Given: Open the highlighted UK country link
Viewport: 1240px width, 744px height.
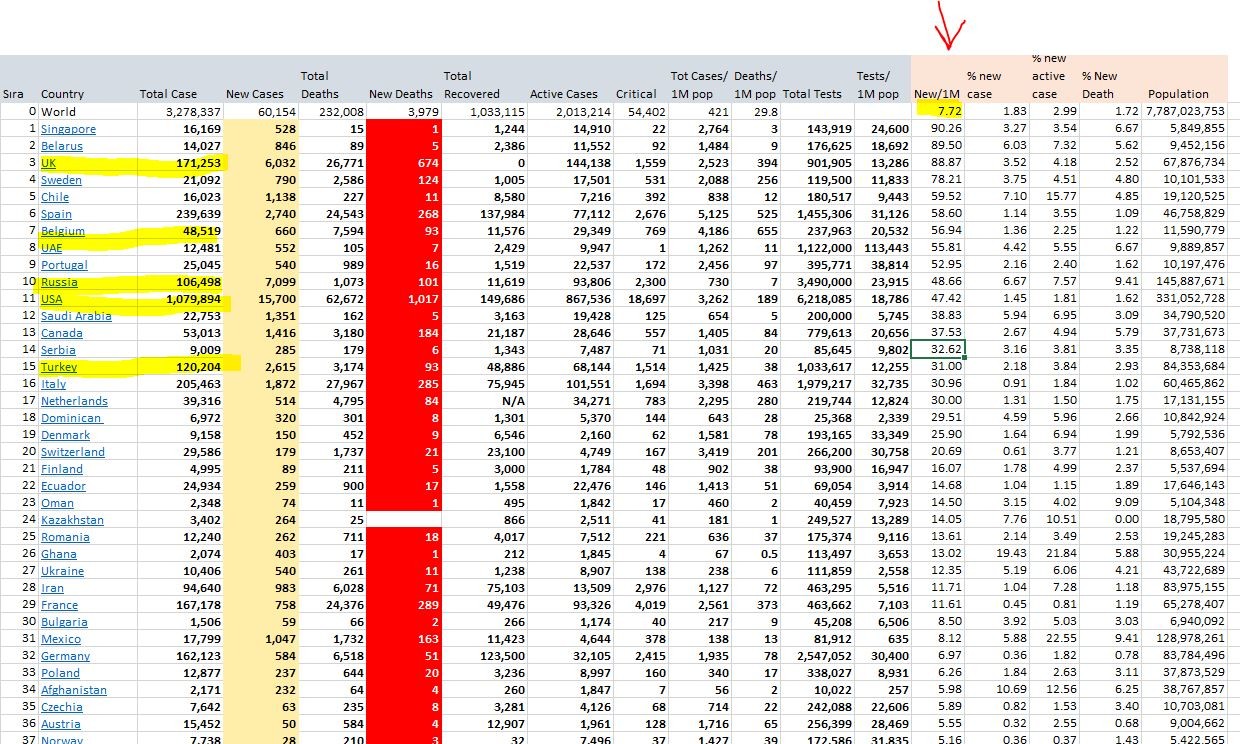Looking at the screenshot, I should (x=48, y=163).
